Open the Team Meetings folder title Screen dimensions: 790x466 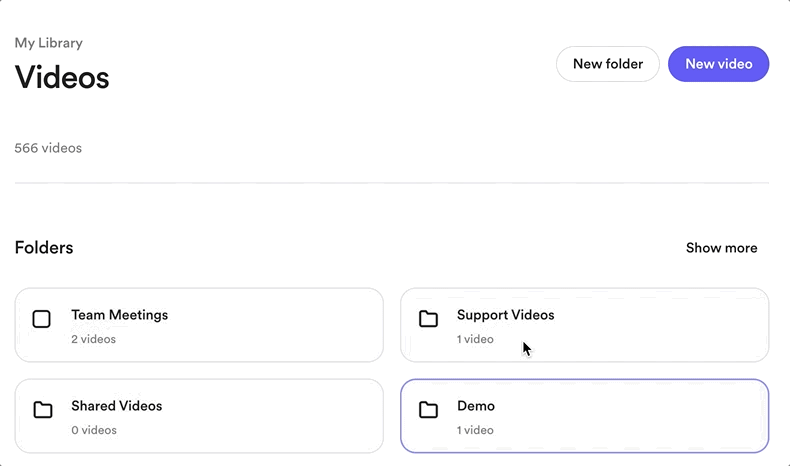pyautogui.click(x=119, y=315)
